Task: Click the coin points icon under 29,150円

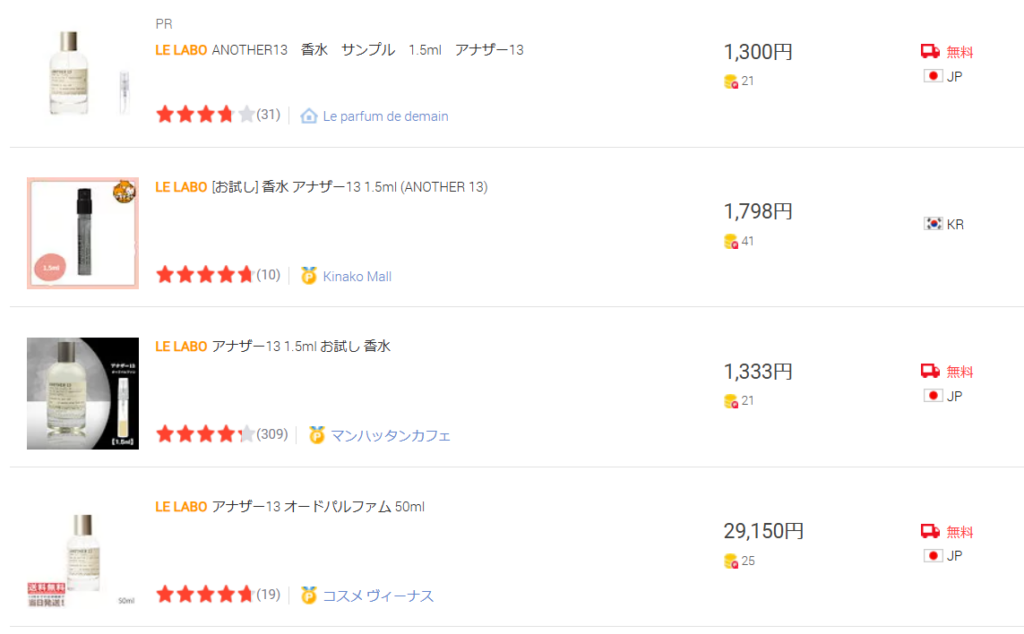Action: point(731,561)
